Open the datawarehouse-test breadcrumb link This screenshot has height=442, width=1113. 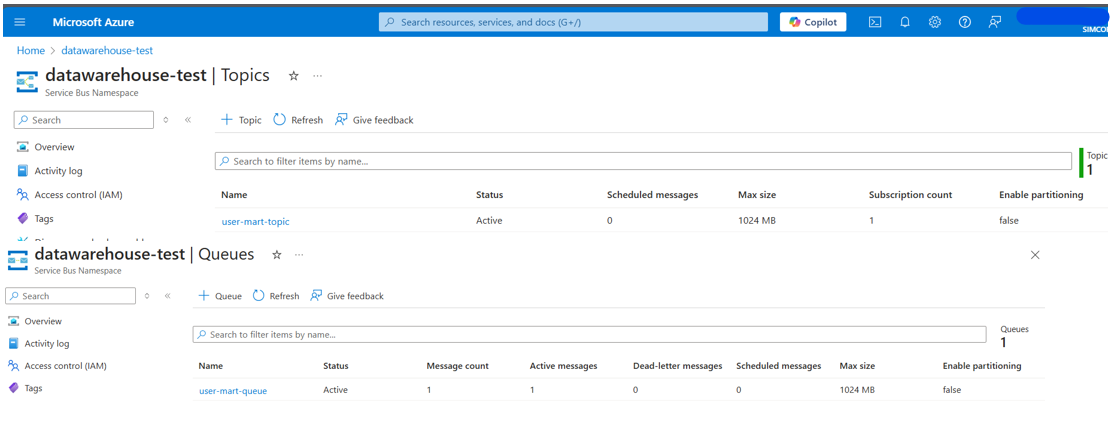[x=107, y=50]
